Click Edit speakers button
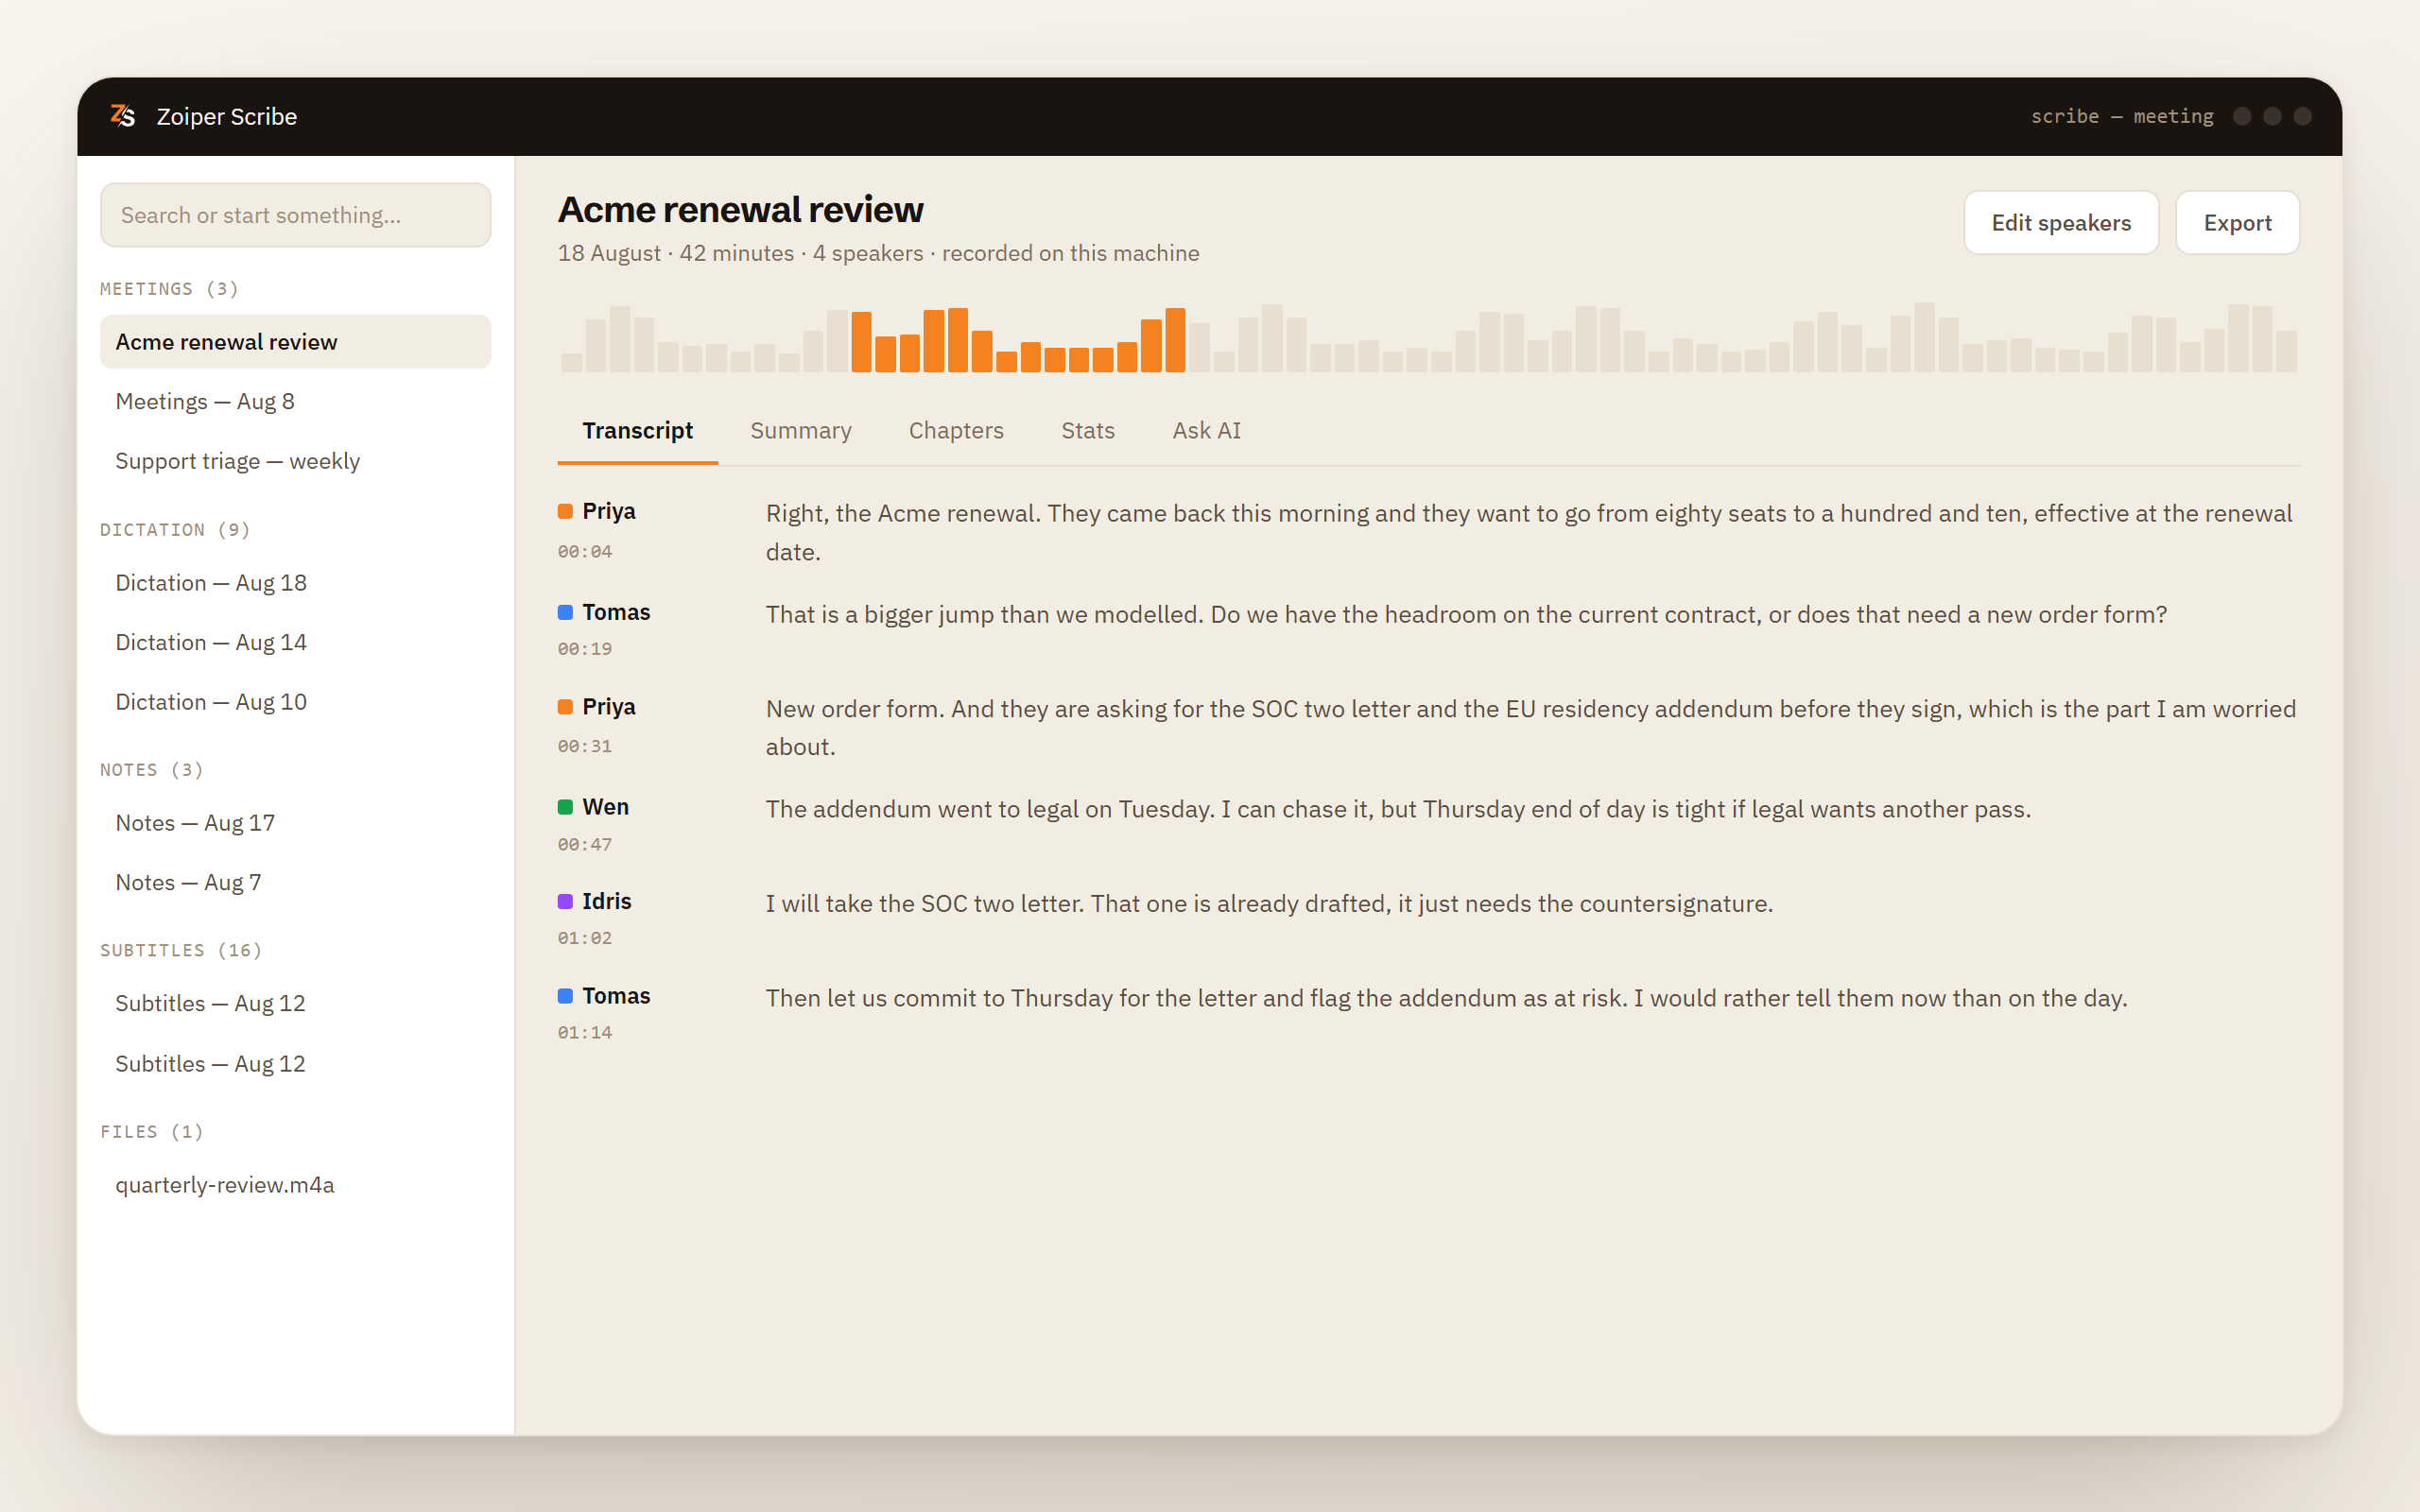The height and width of the screenshot is (1512, 2420). click(2061, 223)
